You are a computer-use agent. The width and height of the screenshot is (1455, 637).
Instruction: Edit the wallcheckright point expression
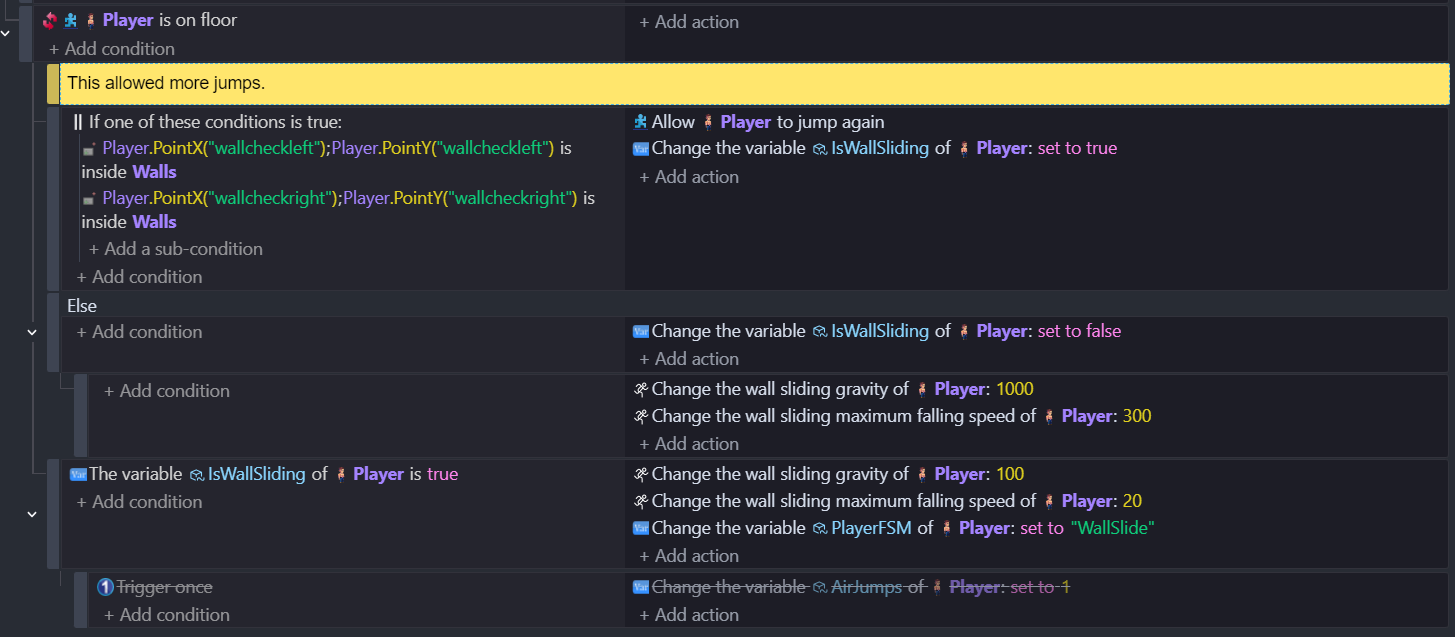click(340, 198)
